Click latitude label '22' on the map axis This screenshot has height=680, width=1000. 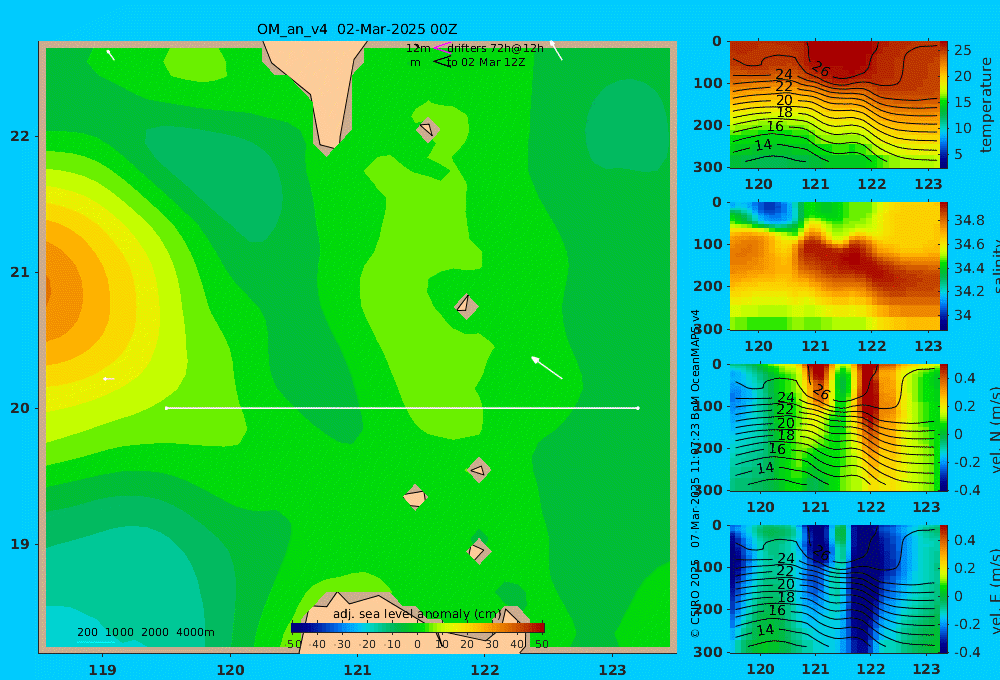[20, 136]
